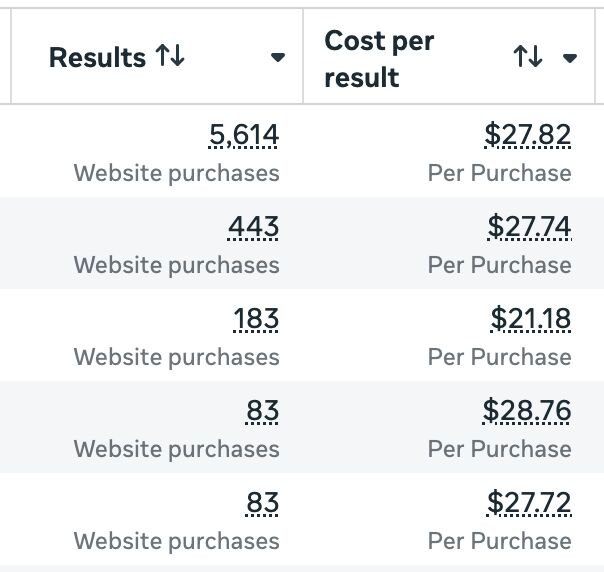Click the Results column header text
The image size is (604, 572).
(99, 58)
